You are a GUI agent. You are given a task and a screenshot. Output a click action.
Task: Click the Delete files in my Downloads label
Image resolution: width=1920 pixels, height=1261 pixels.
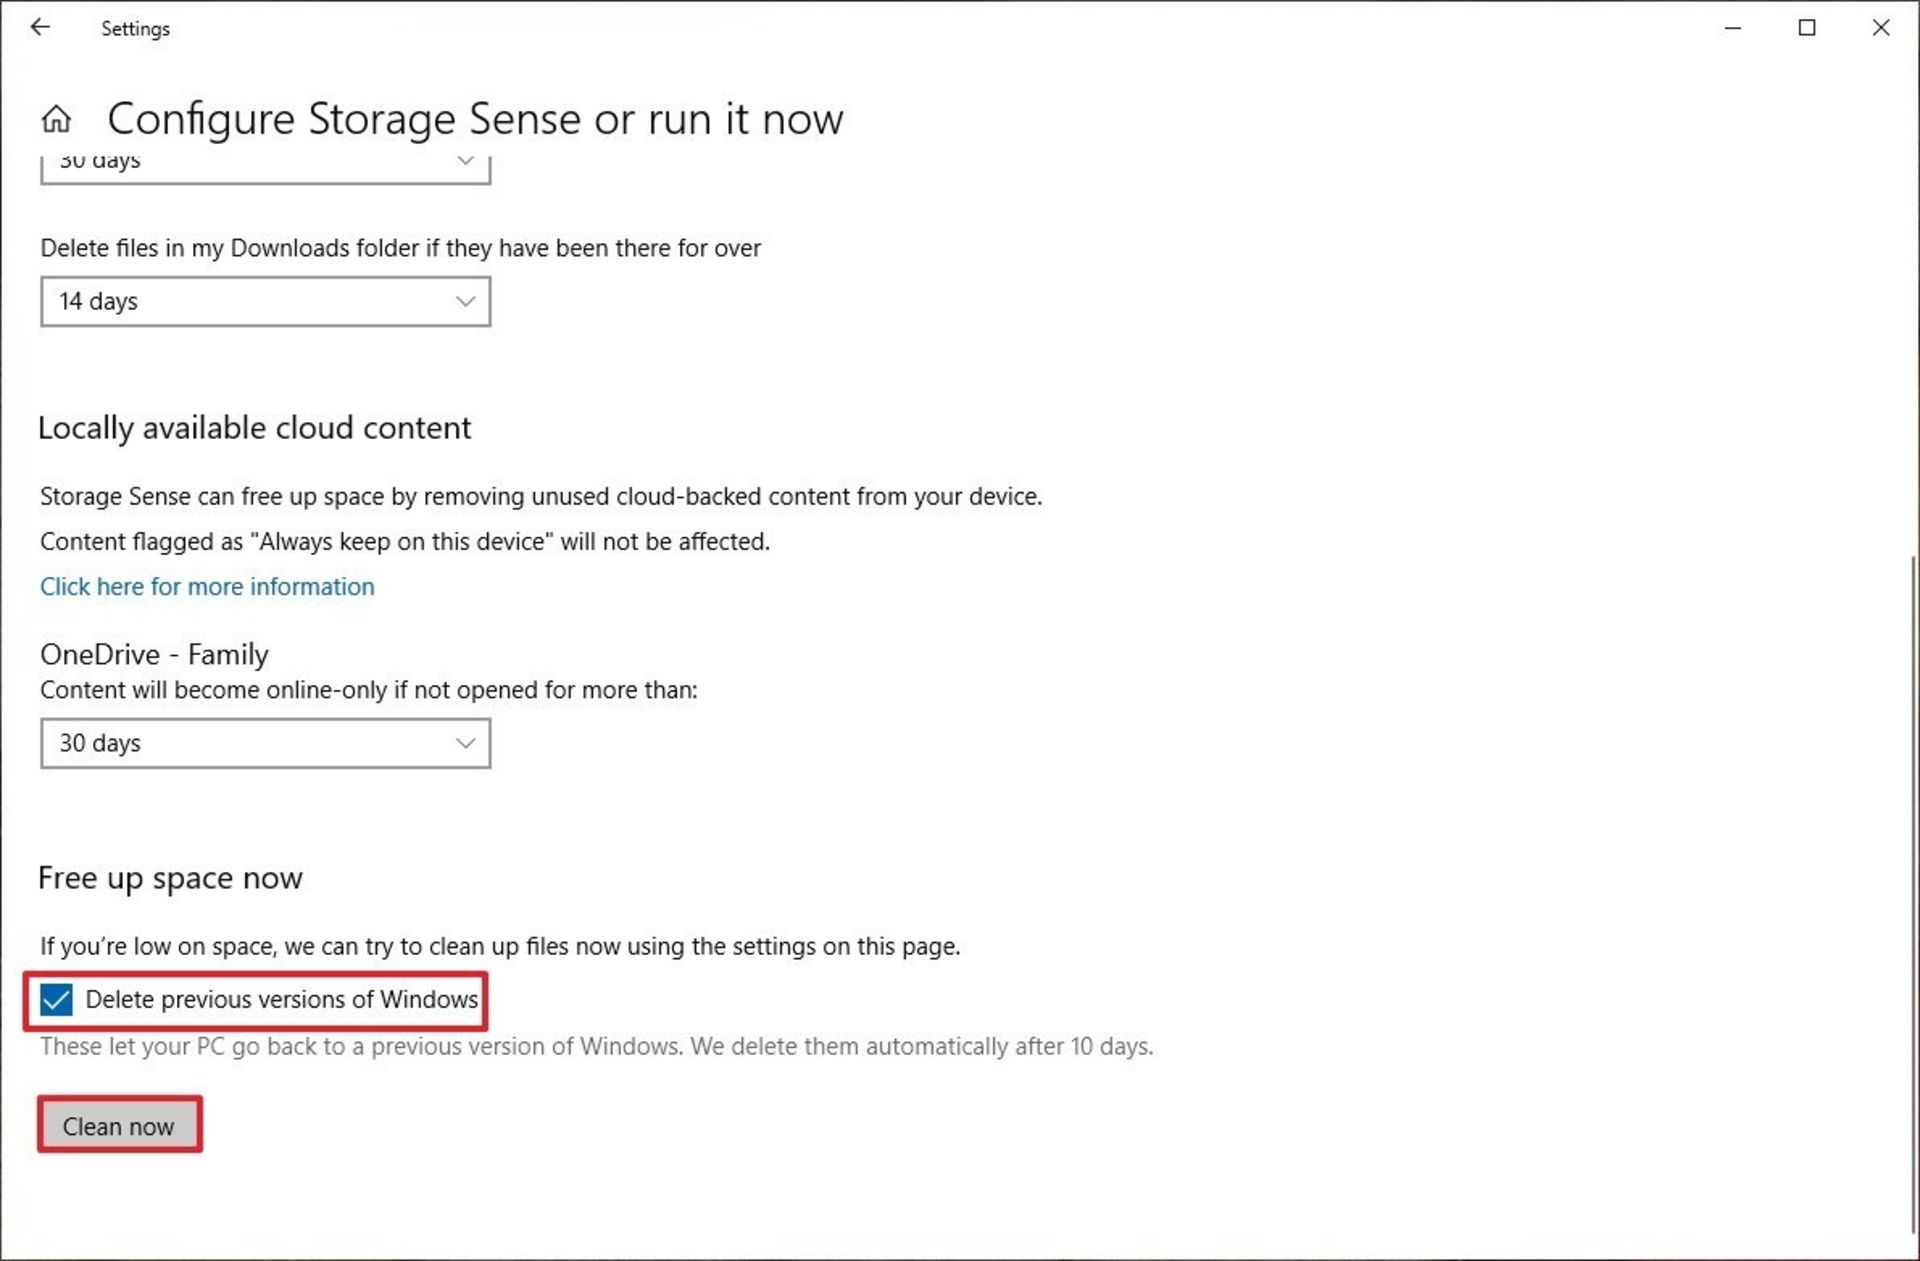tap(400, 248)
